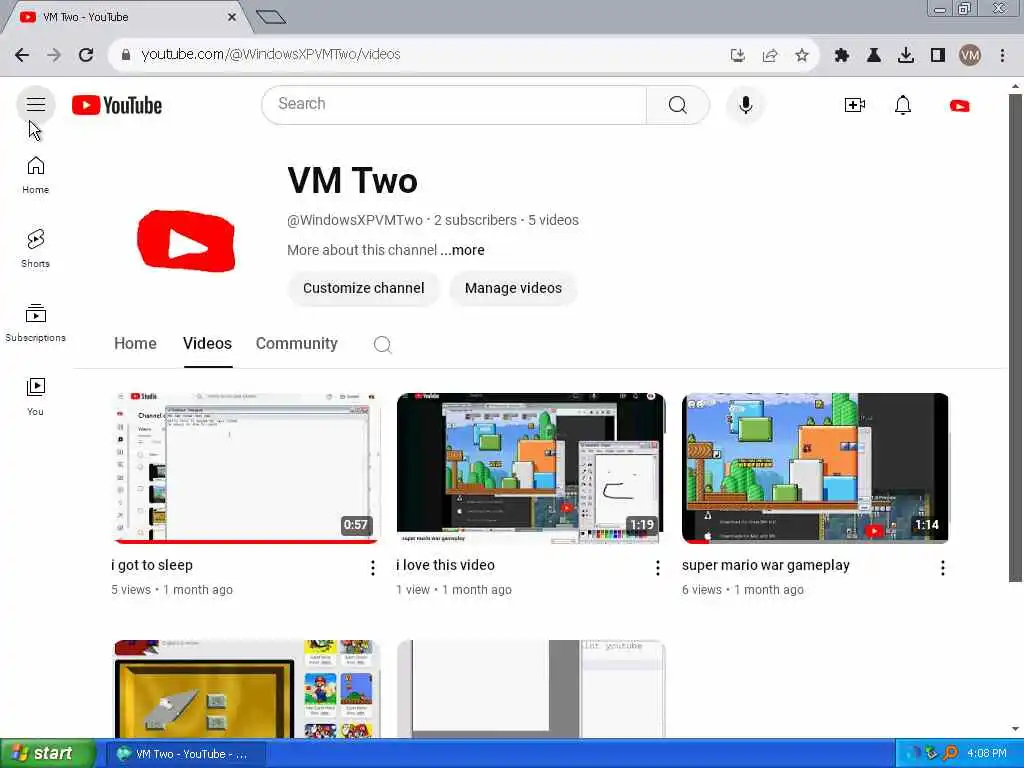Open the Create video camera icon

(854, 105)
